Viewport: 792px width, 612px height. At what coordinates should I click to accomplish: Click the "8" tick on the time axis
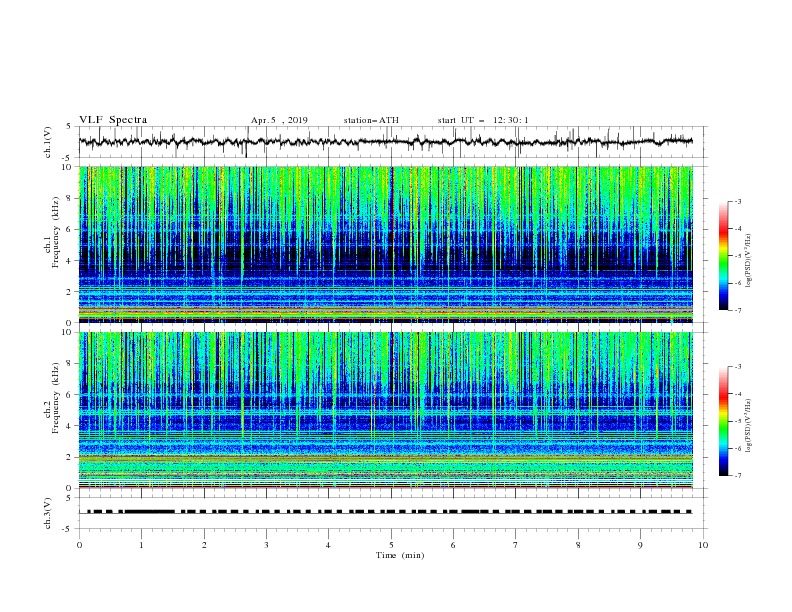point(578,545)
